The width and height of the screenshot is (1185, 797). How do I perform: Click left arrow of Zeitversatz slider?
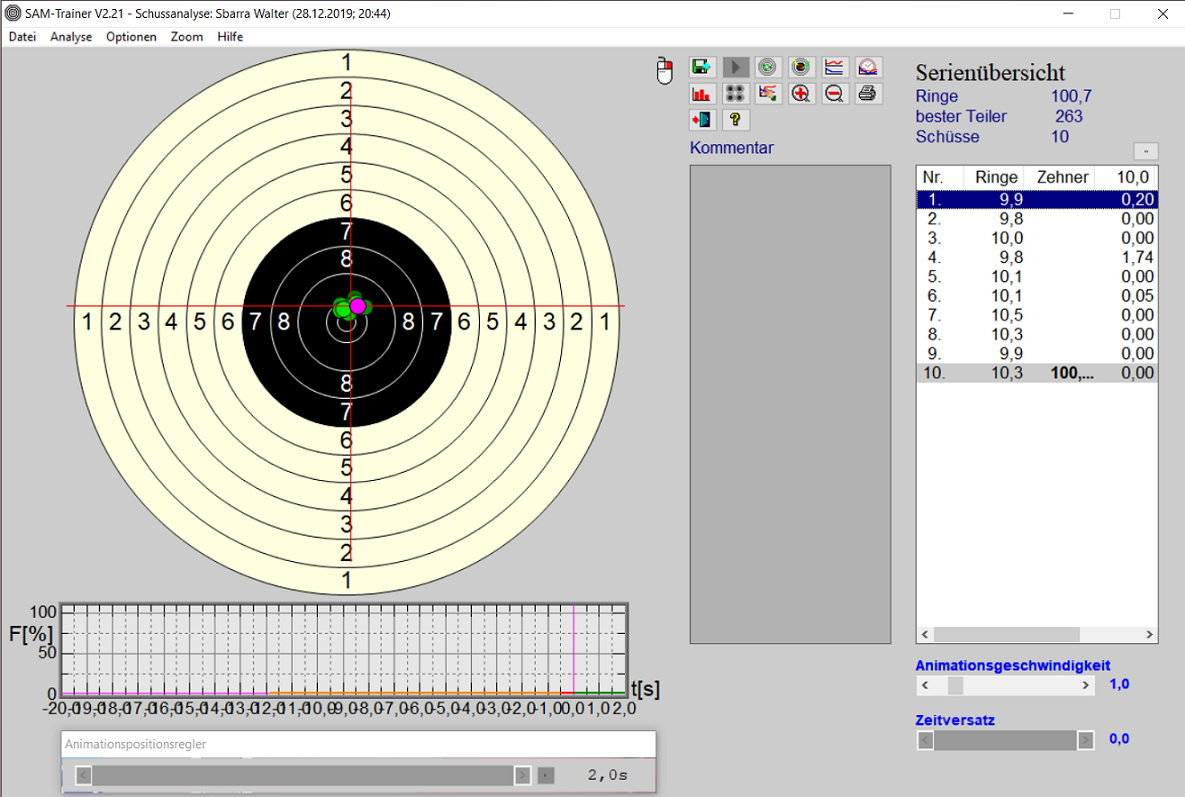coord(925,740)
